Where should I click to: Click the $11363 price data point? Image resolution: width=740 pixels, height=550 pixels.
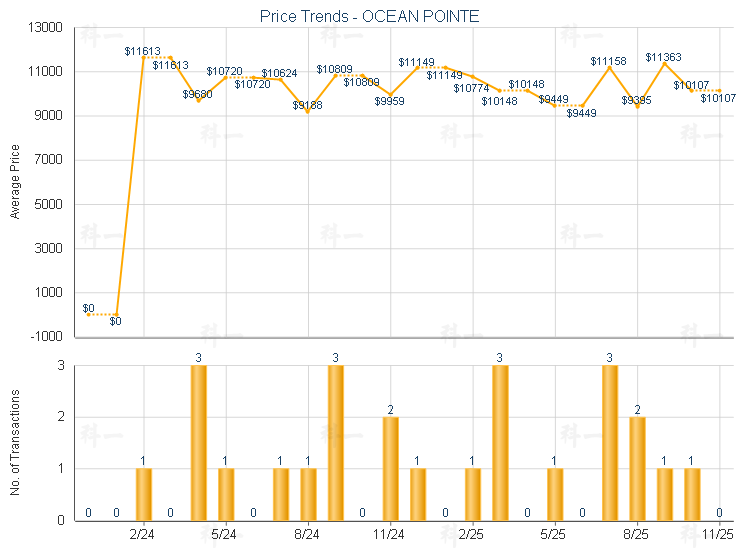click(664, 64)
